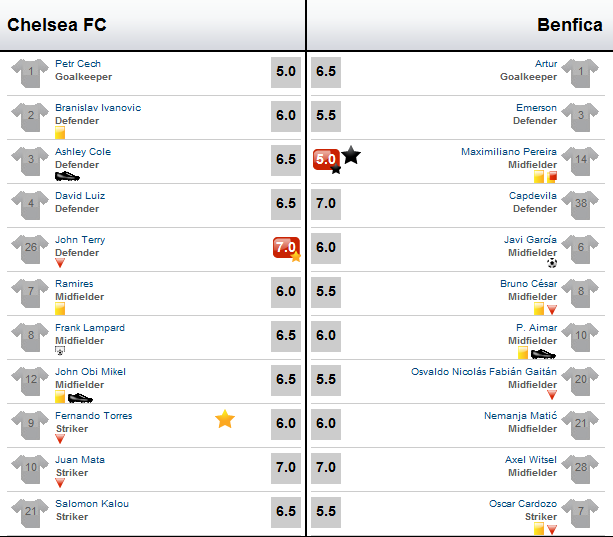Click the black star next to Maximiliano Pereira's rating

tap(351, 155)
